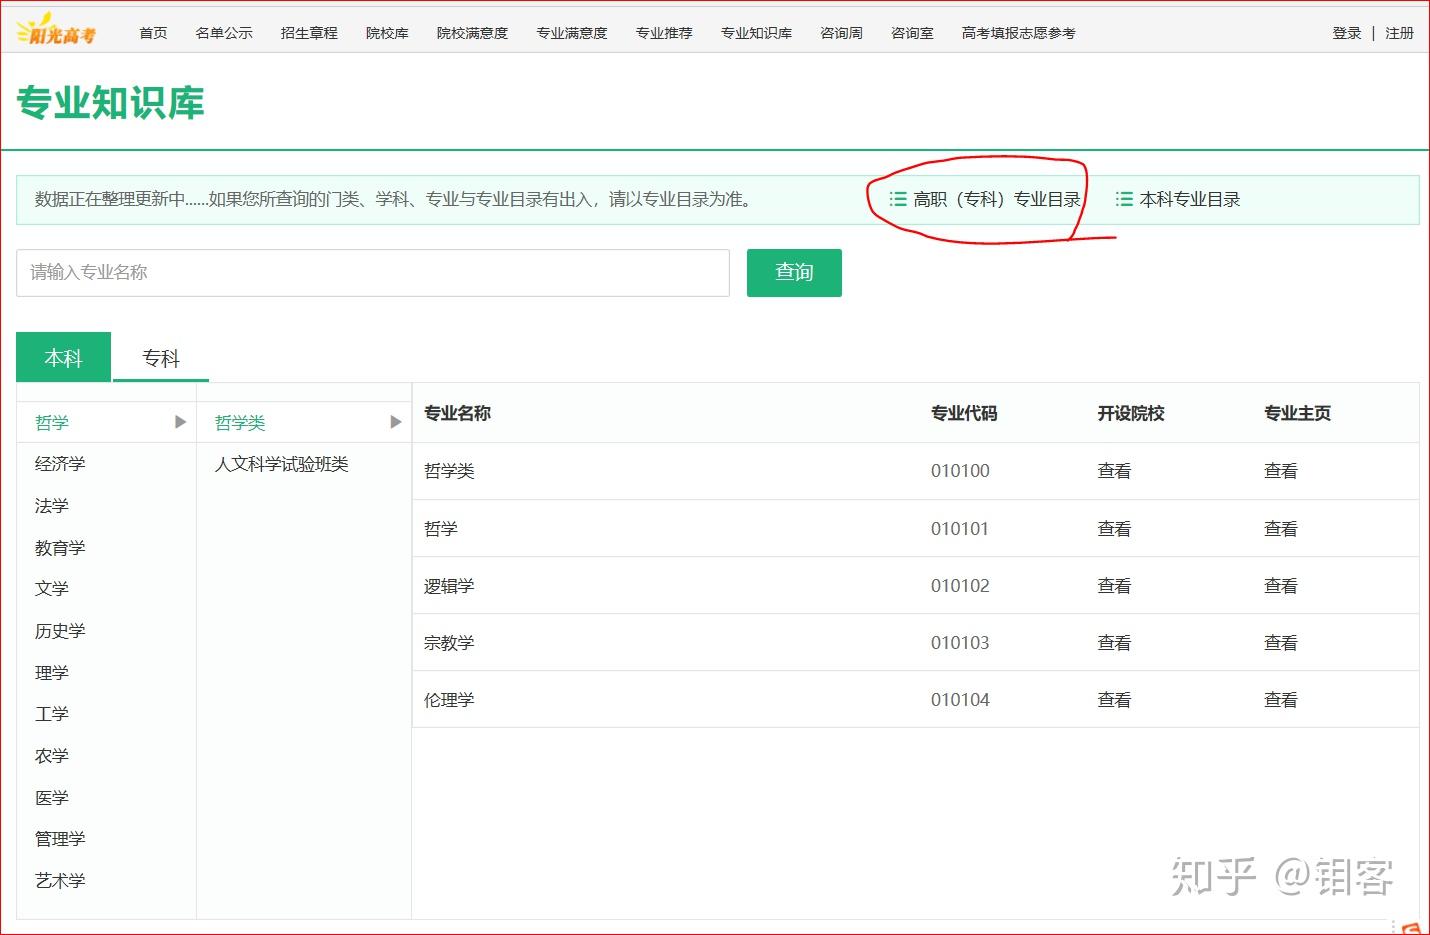Expand the 哲学 category arrow
1430x935 pixels.
[180, 422]
